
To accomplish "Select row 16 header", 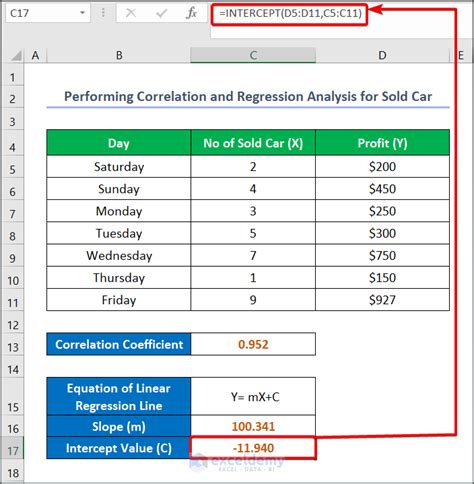I will point(13,426).
